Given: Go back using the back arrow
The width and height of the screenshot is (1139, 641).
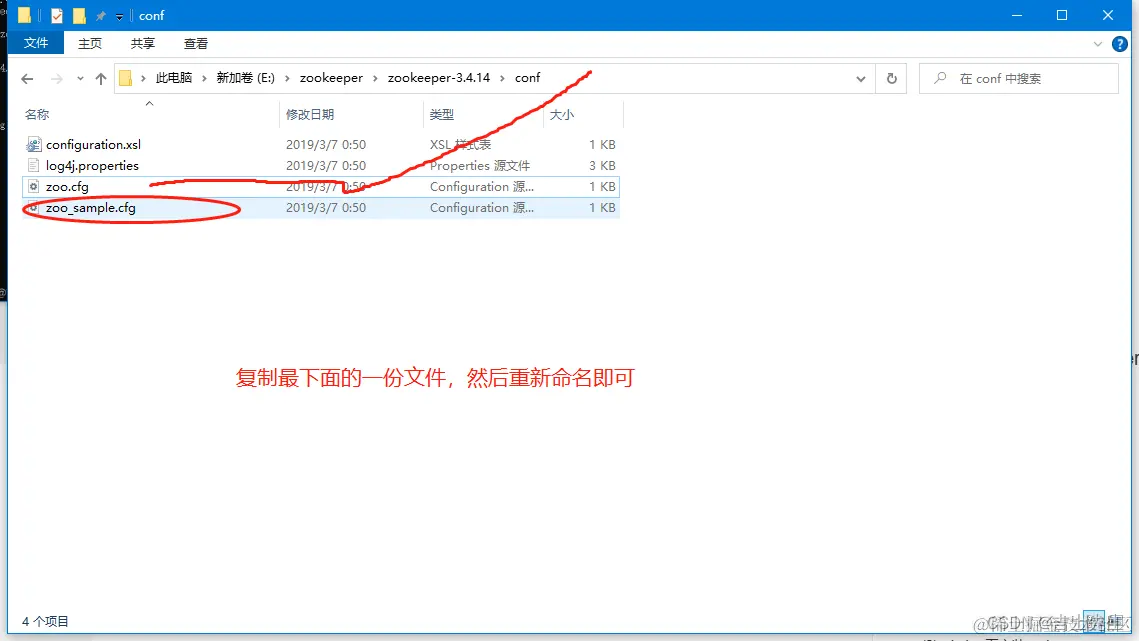Looking at the screenshot, I should tap(27, 78).
